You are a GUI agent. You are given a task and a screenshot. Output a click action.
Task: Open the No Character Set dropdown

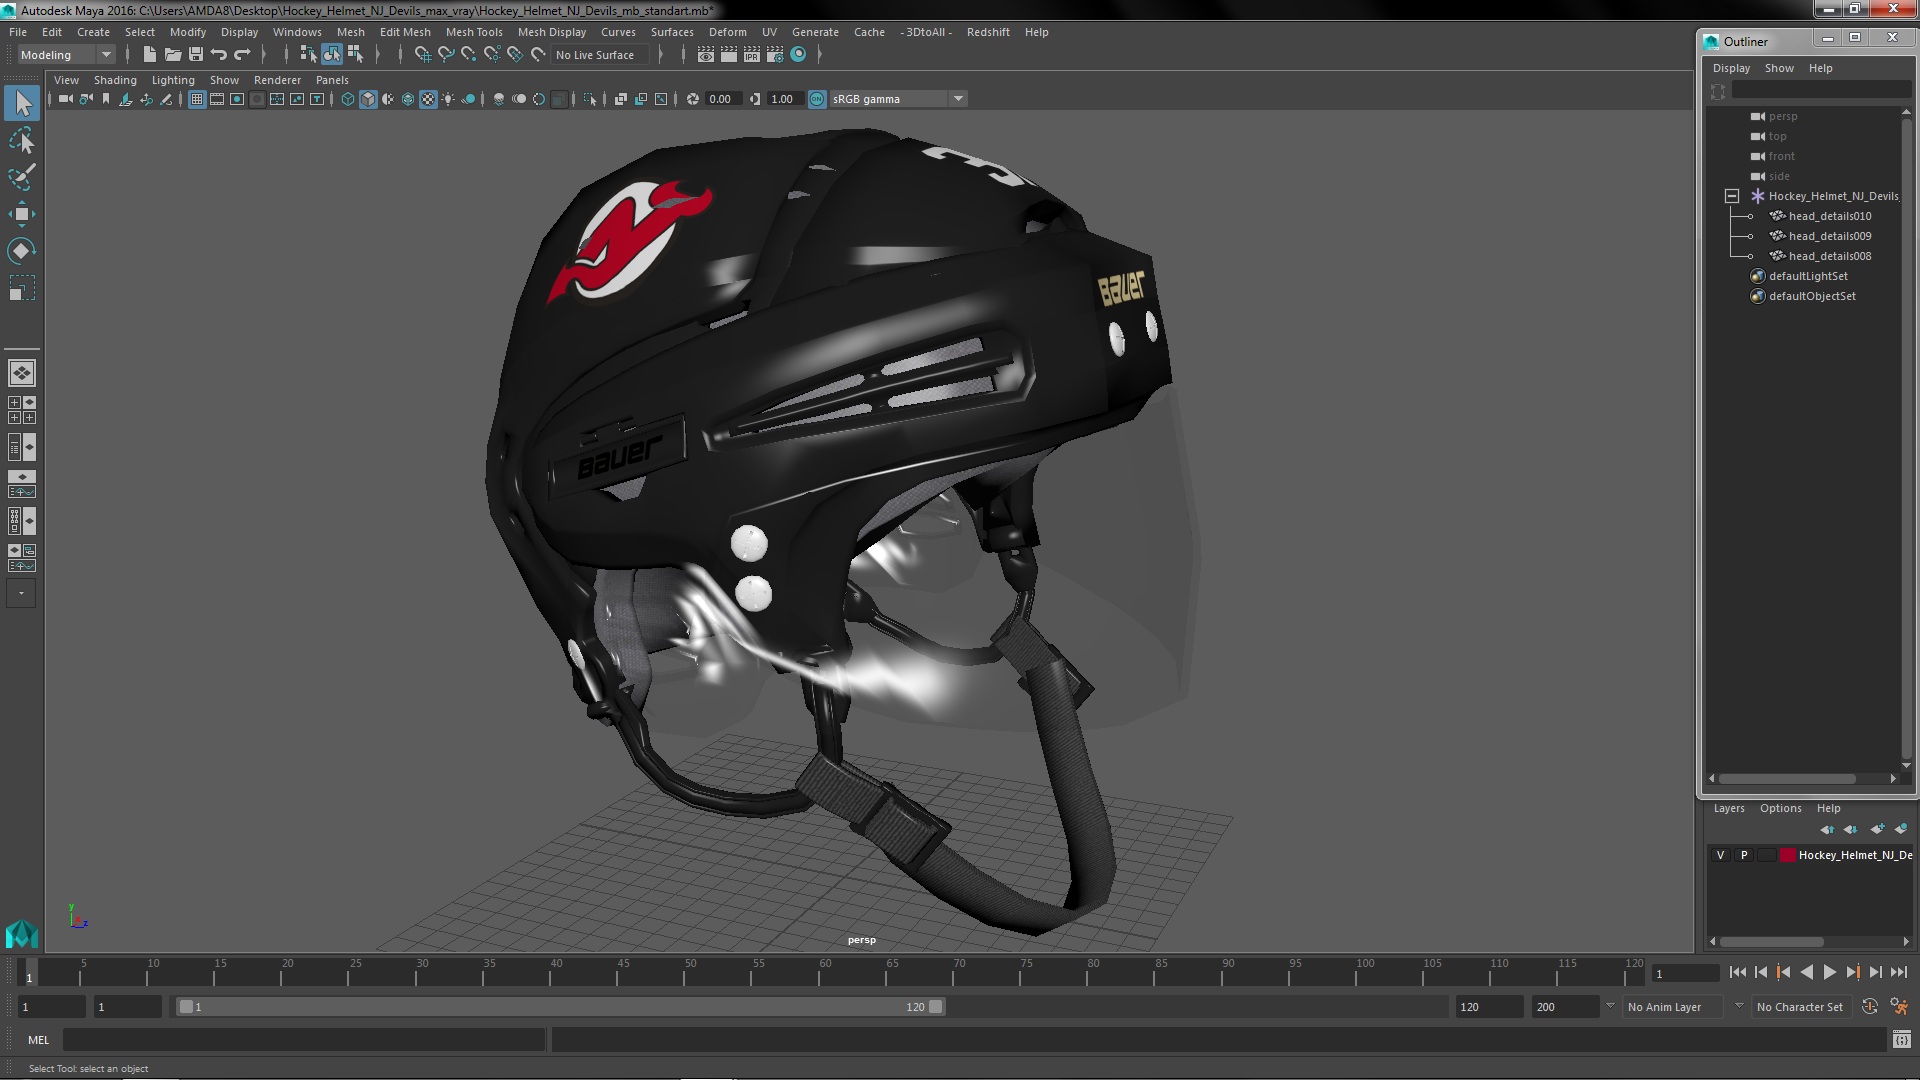pos(1804,1007)
